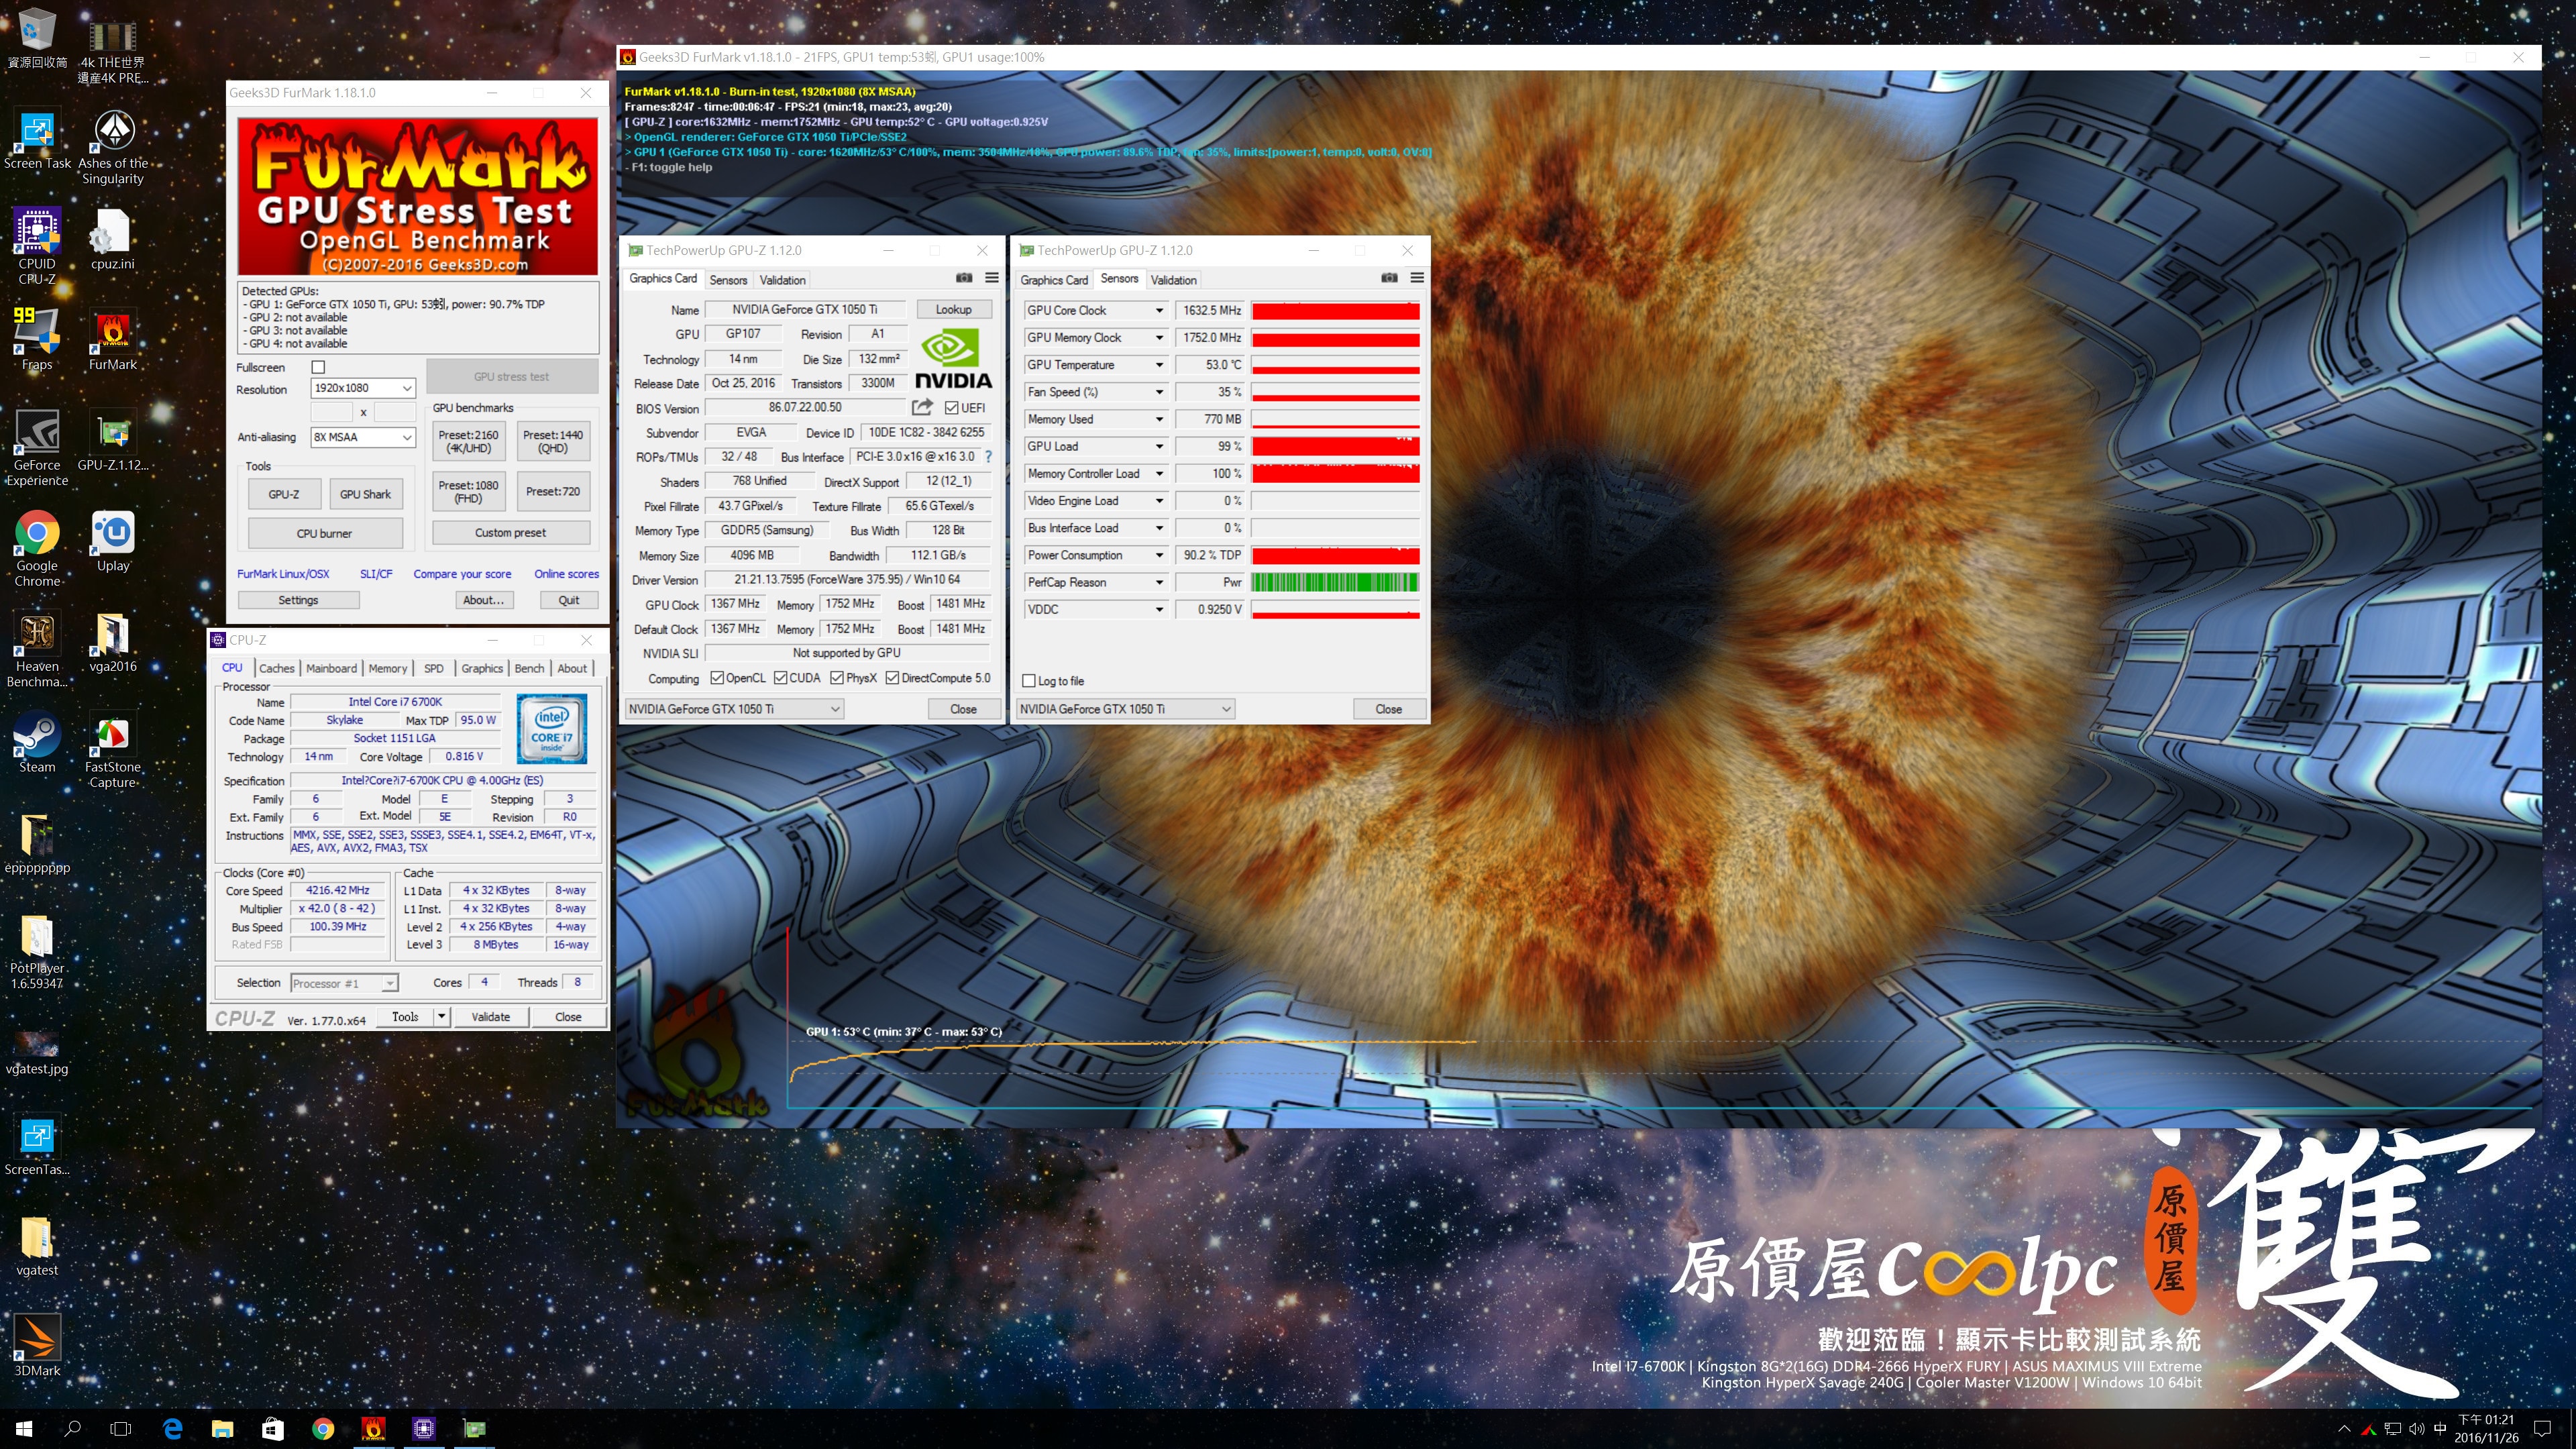Open GPU selector in Graphics Card window
The image size is (2576, 1449).
coord(734,709)
